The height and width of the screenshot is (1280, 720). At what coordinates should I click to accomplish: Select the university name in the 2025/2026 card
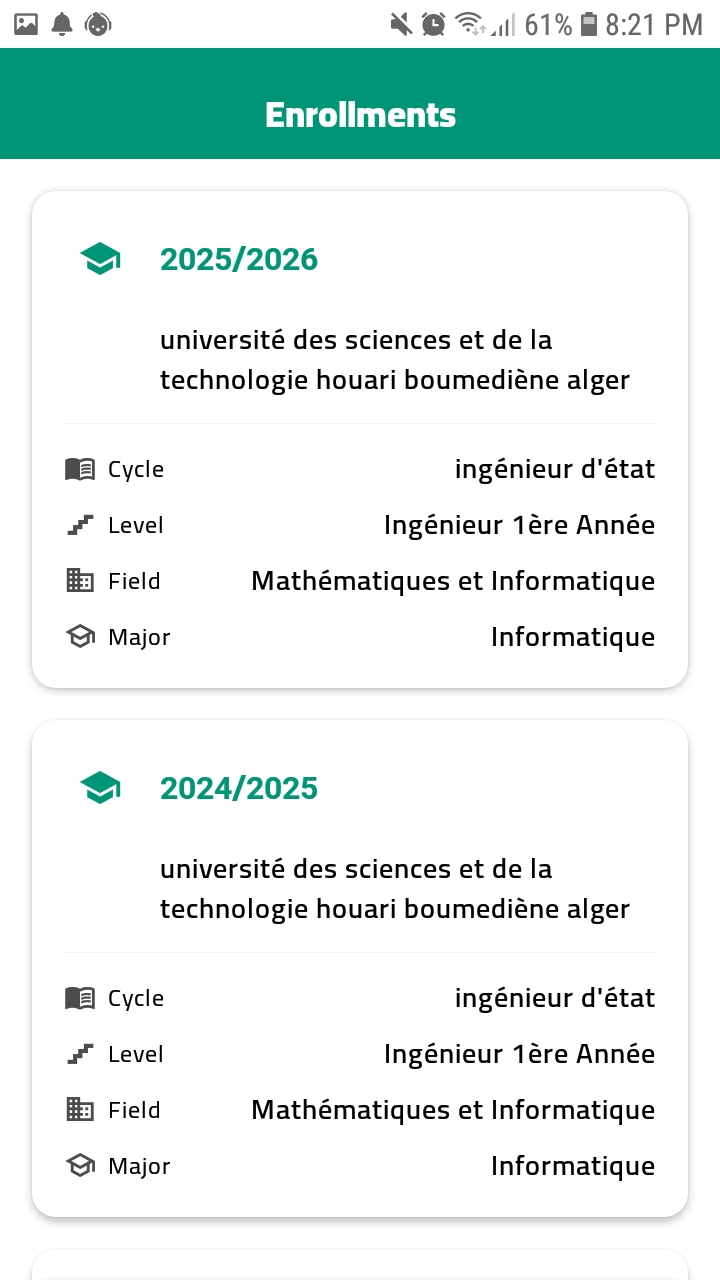pyautogui.click(x=395, y=360)
